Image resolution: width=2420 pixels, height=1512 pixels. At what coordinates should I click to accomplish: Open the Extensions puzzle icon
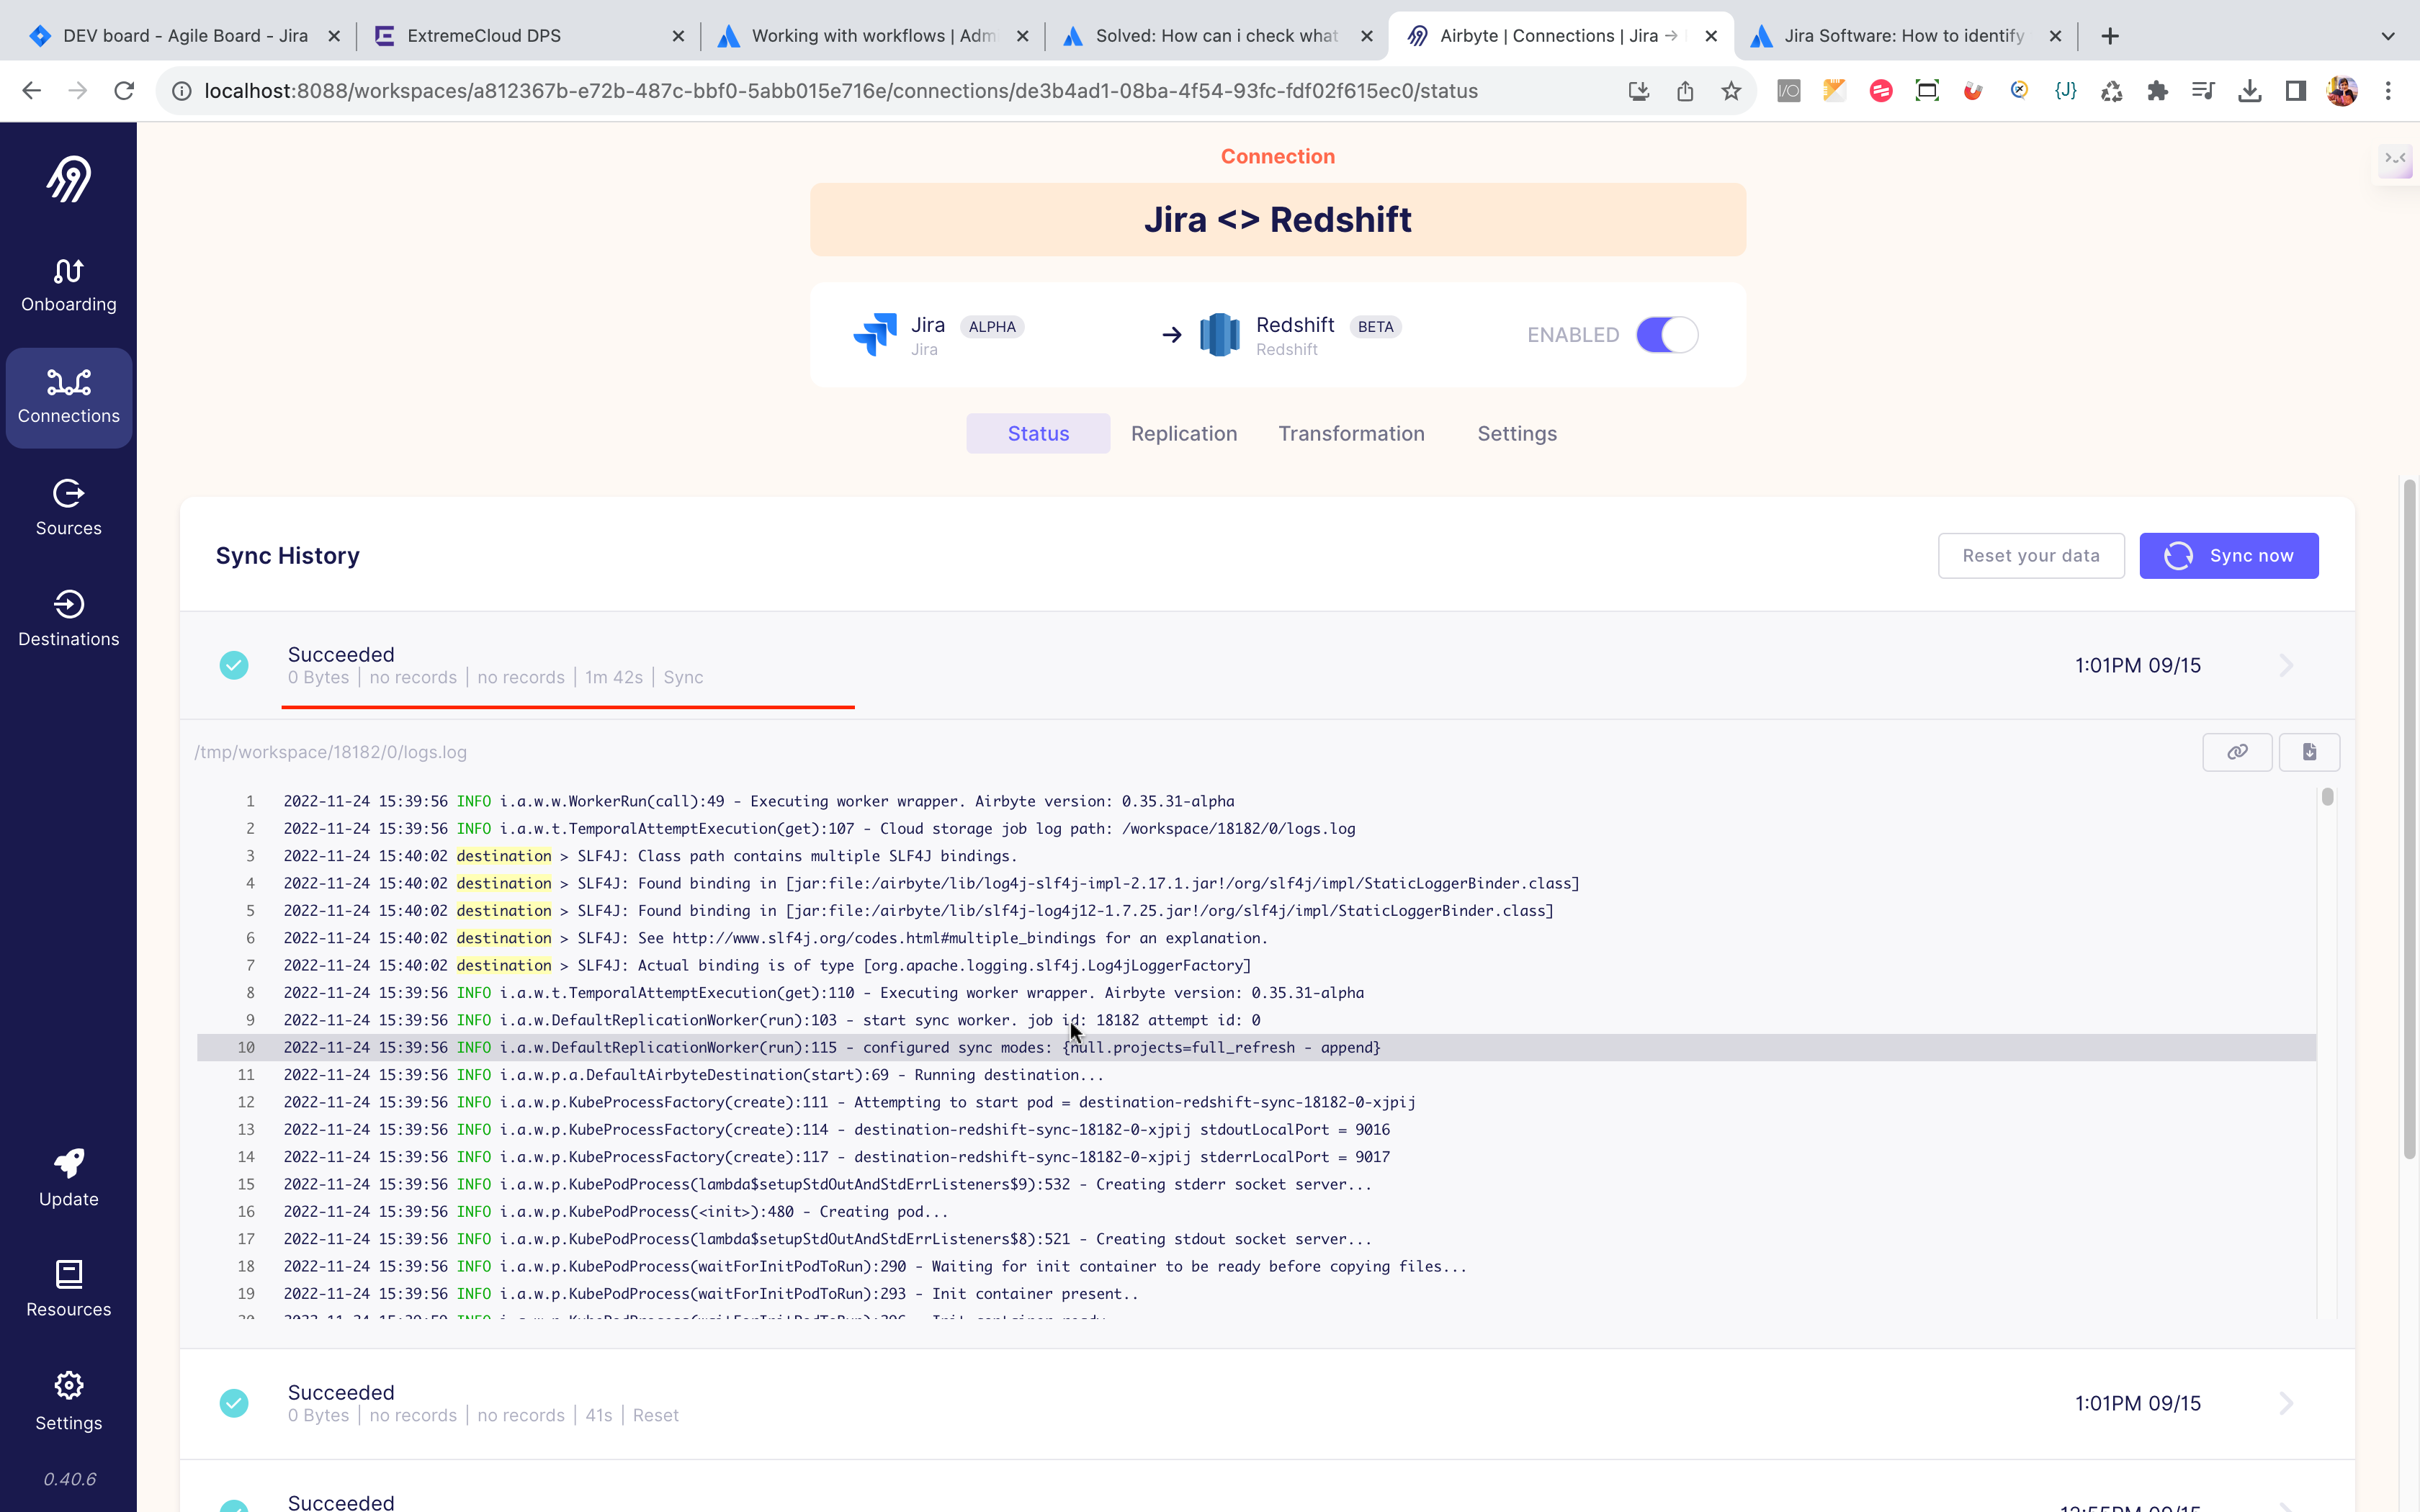2157,91
